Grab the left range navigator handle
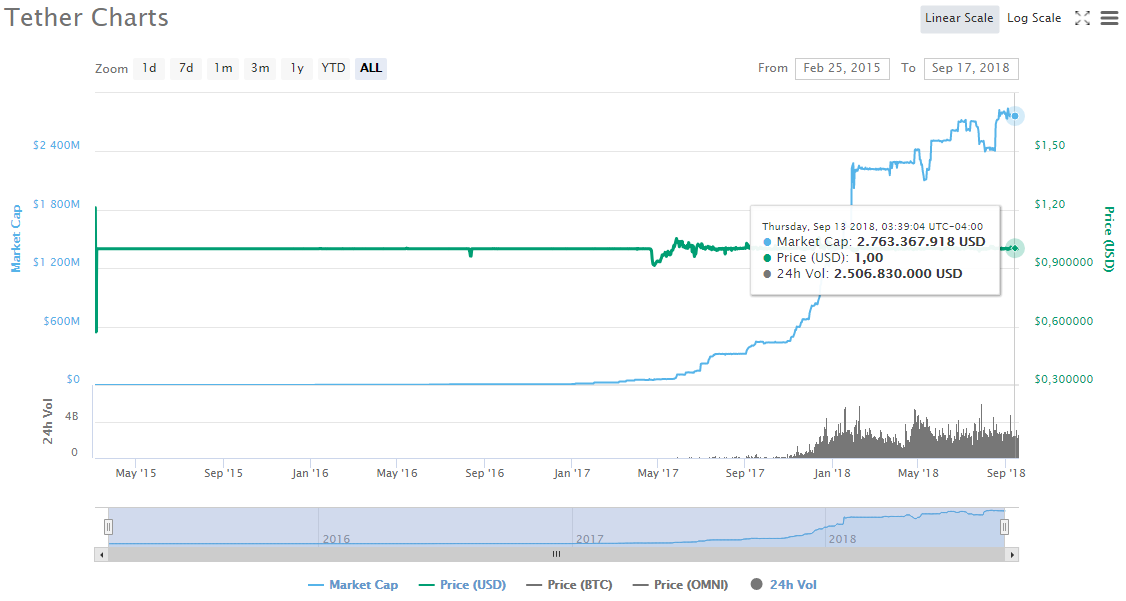This screenshot has width=1126, height=601. (x=108, y=527)
